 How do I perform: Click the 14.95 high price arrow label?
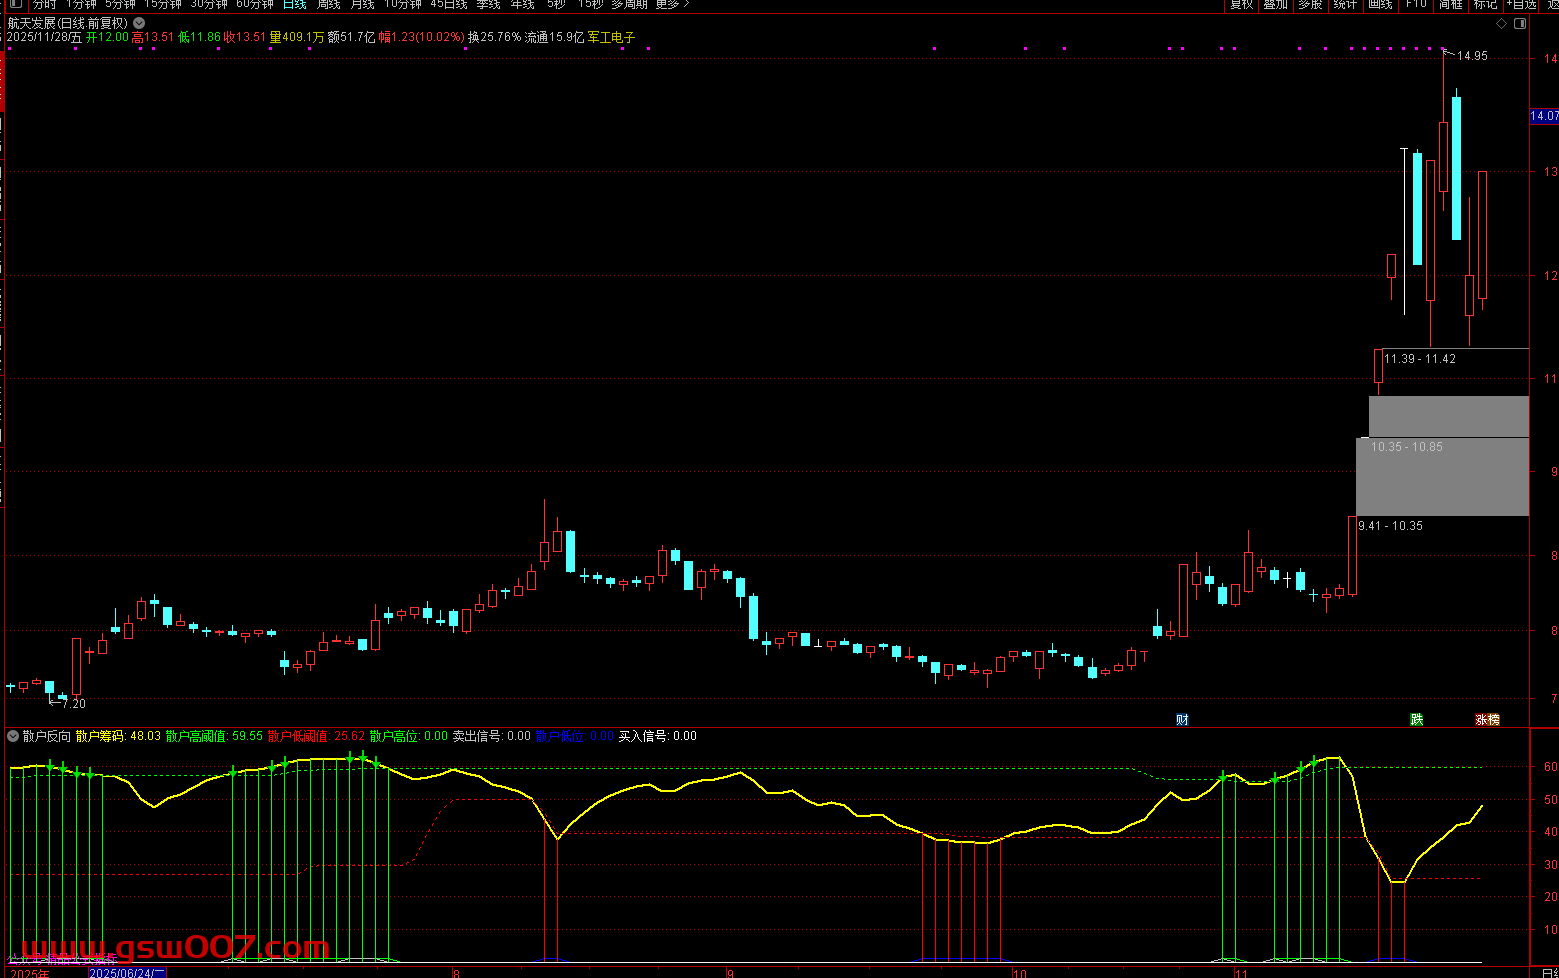point(1470,56)
